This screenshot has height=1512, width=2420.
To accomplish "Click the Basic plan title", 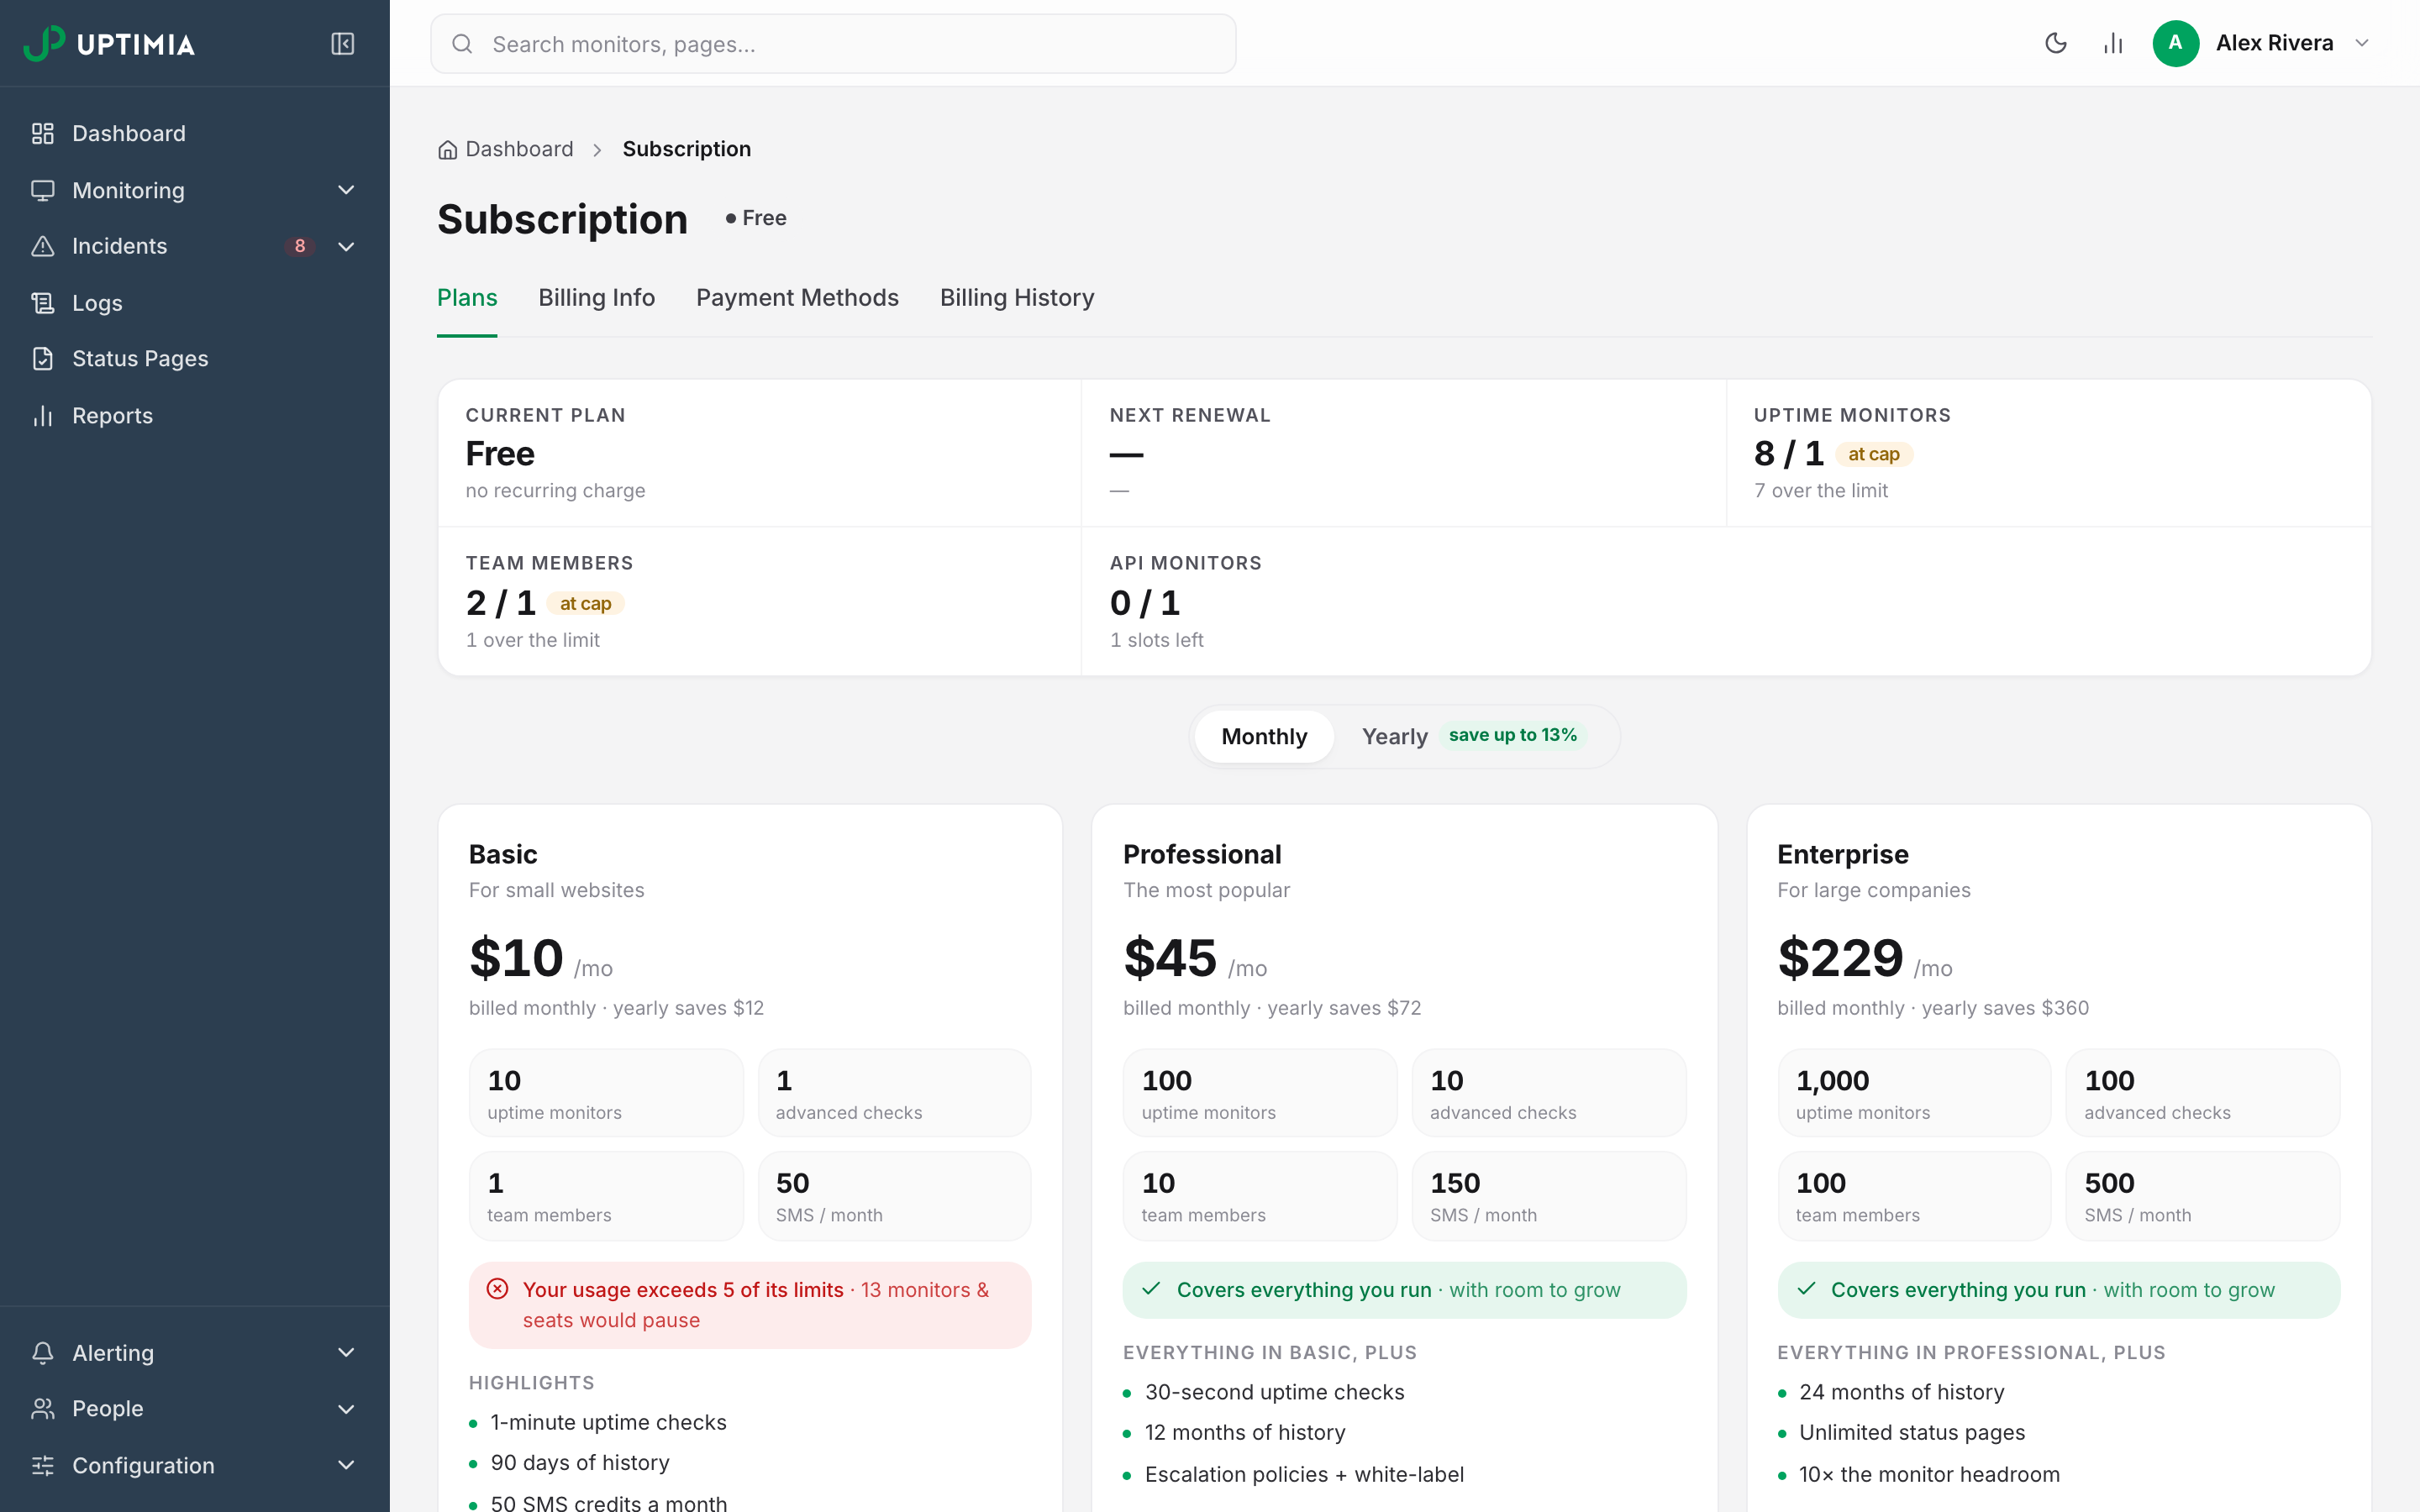I will pyautogui.click(x=503, y=854).
